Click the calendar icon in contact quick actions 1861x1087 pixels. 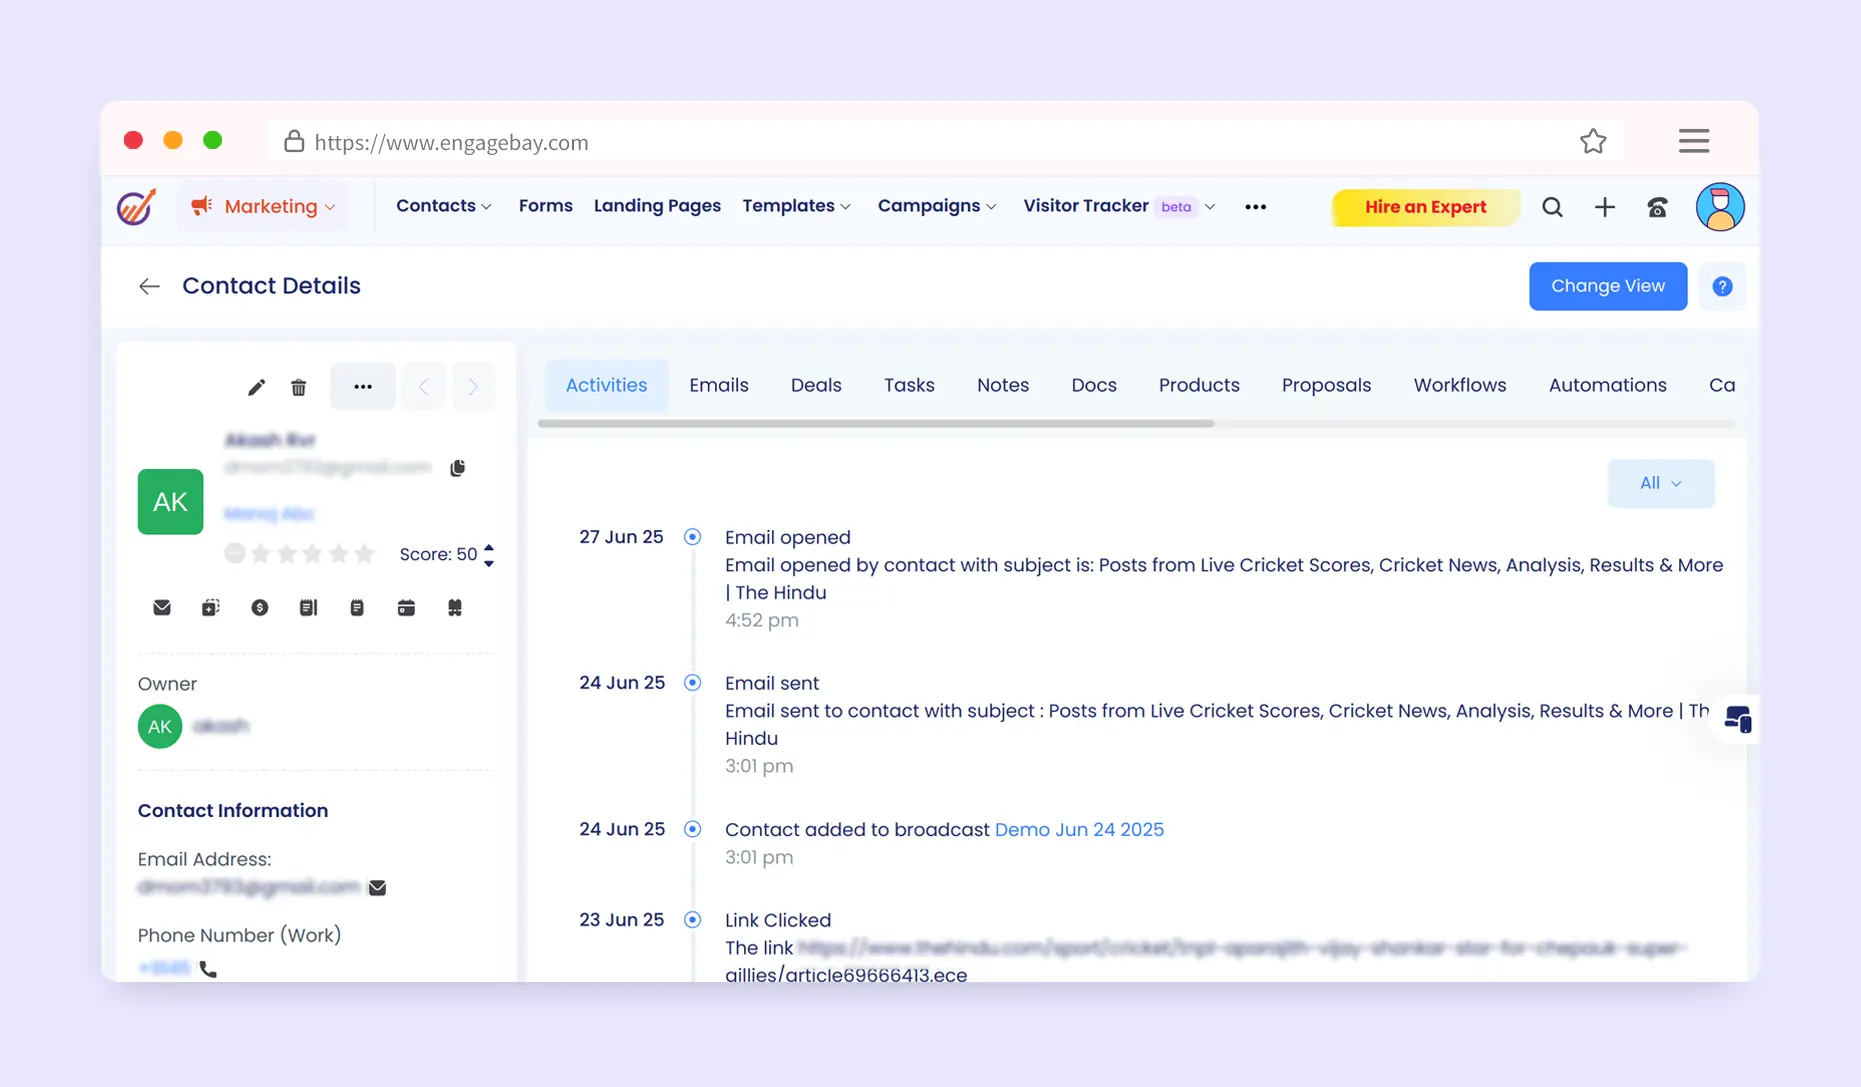point(406,608)
